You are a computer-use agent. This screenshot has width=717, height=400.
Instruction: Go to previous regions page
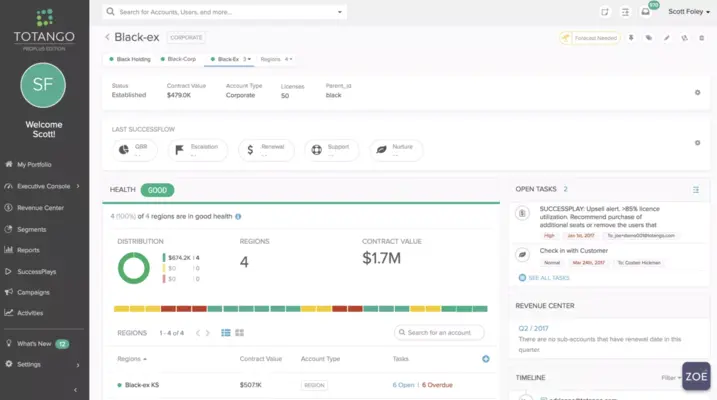(x=198, y=333)
